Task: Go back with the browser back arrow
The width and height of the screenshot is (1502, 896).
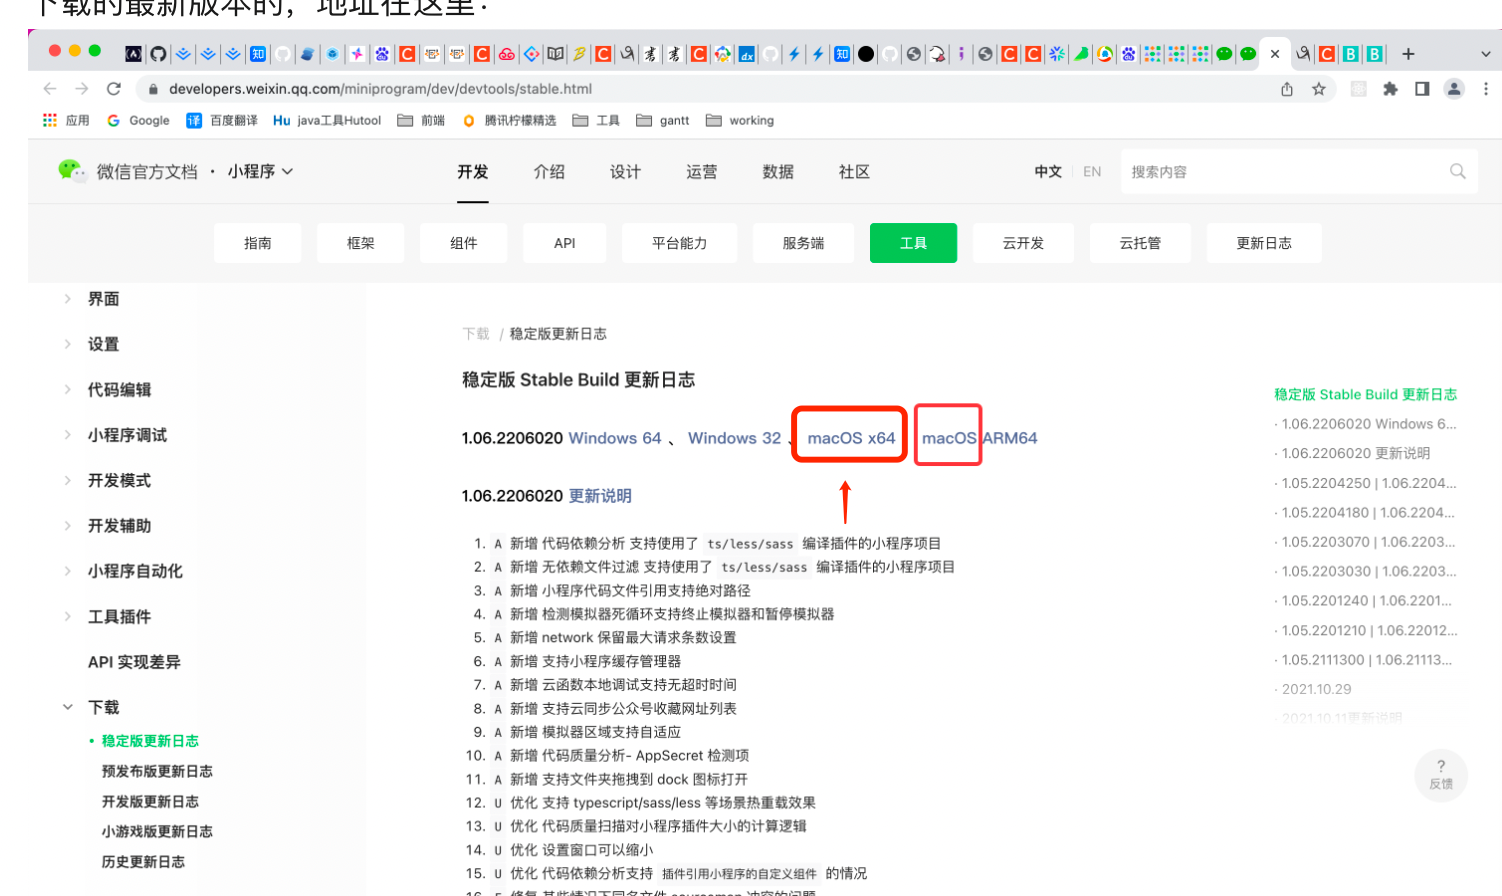Action: click(50, 89)
